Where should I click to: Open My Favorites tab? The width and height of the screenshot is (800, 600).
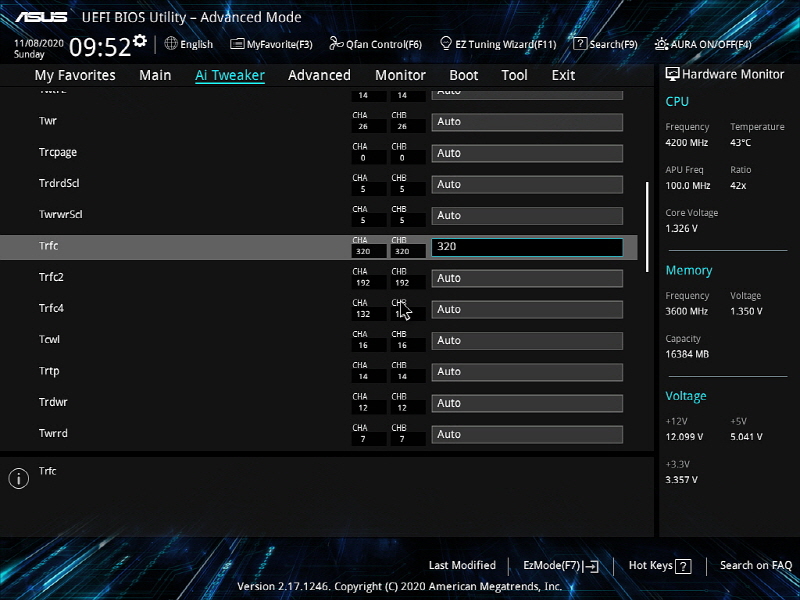coord(75,75)
